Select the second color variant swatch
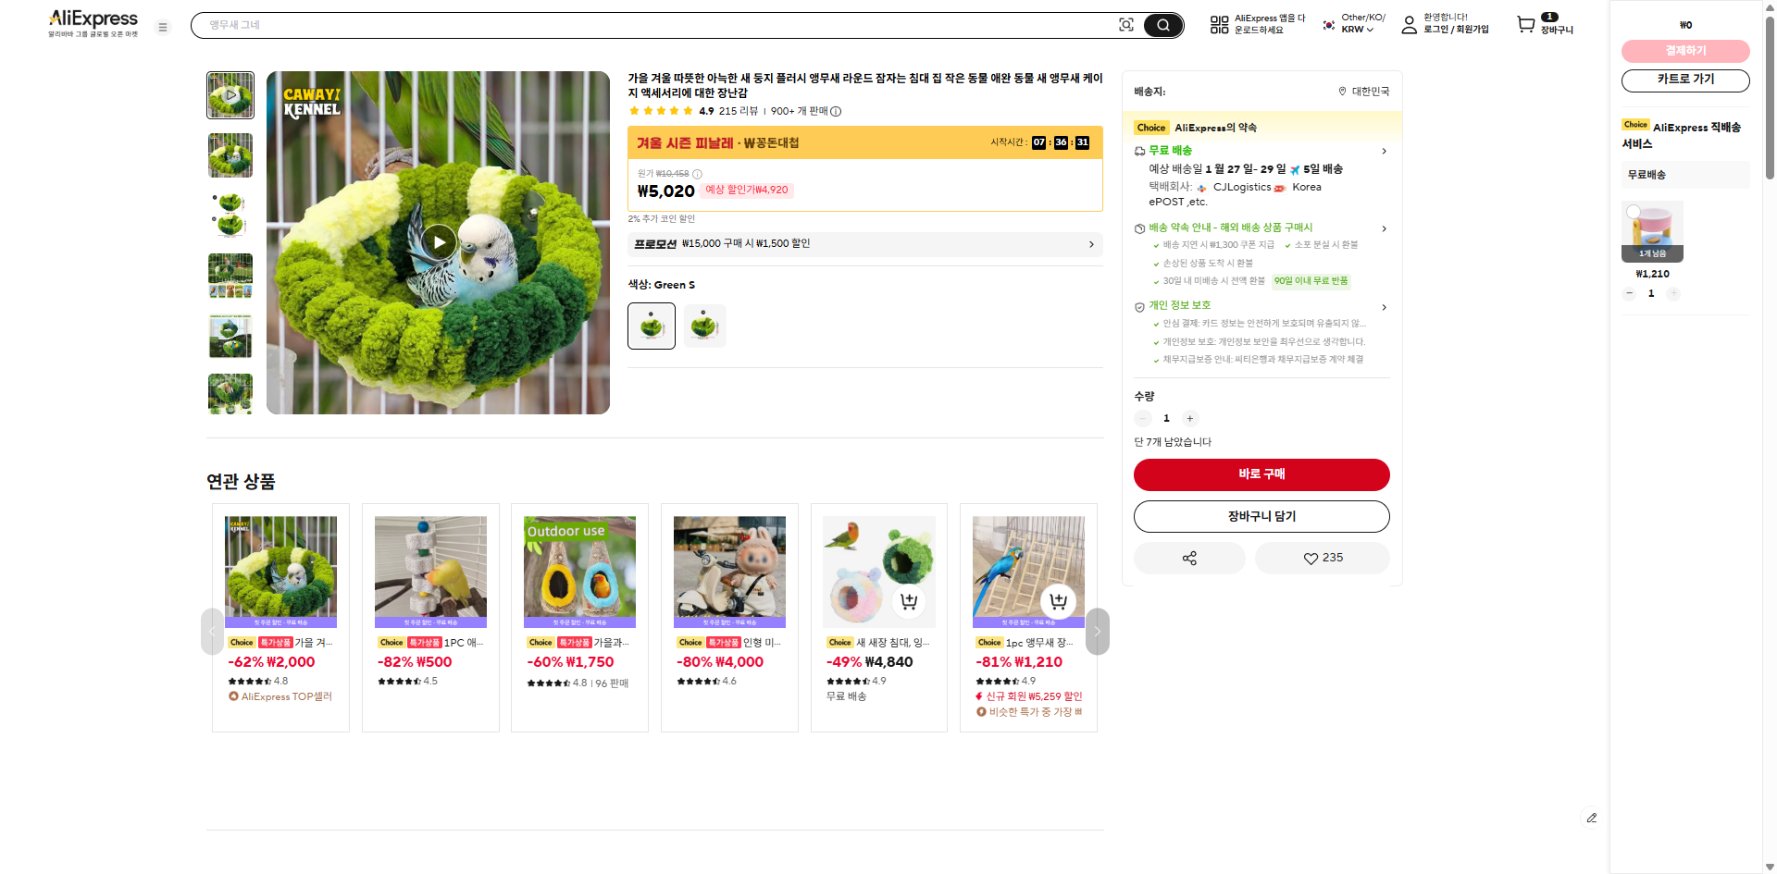 point(704,325)
